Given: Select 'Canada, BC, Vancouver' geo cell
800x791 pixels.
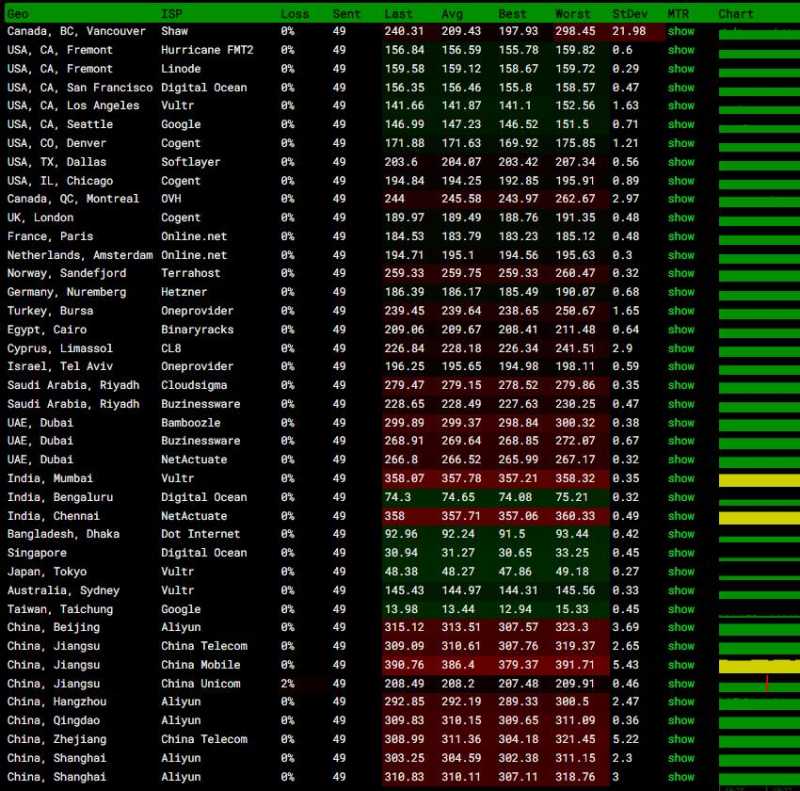Looking at the screenshot, I should 76,31.
